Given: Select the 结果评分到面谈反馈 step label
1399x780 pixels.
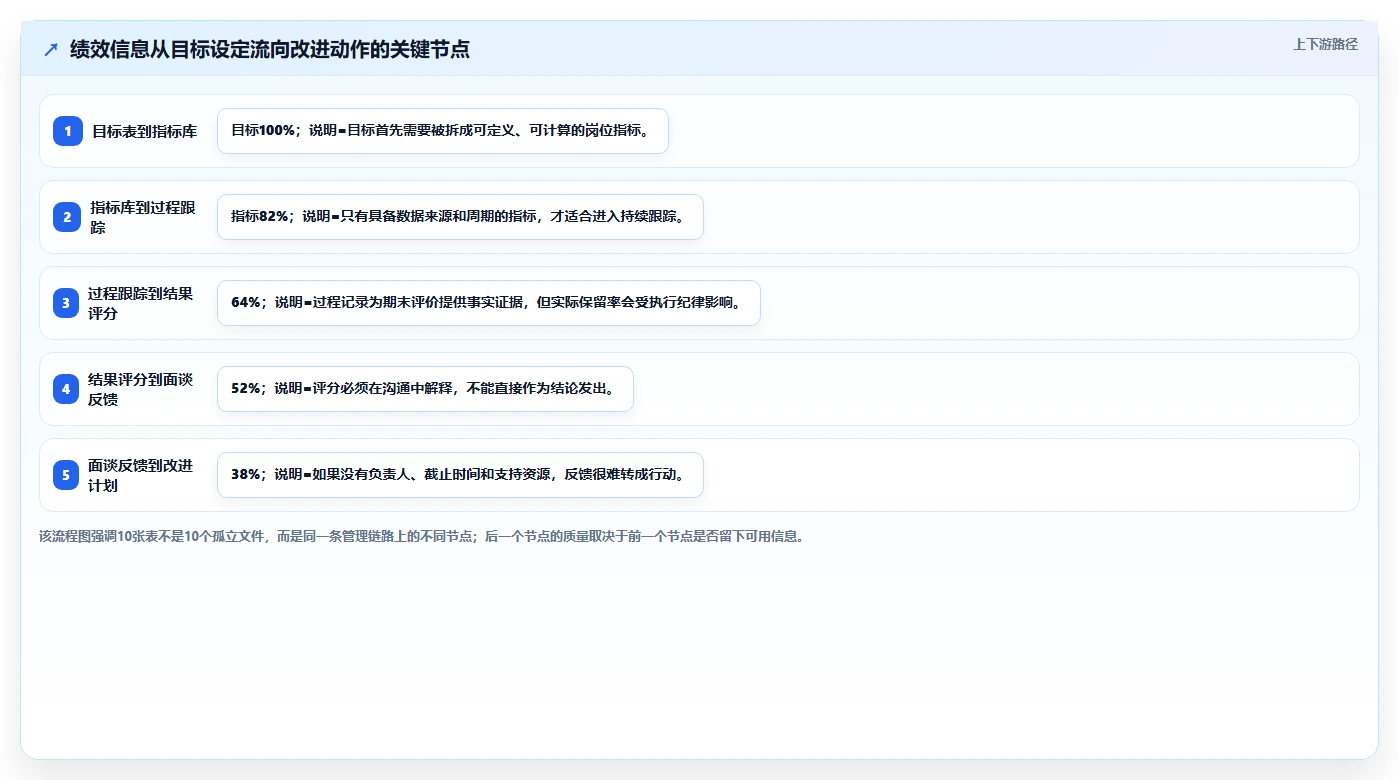Looking at the screenshot, I should coord(141,389).
